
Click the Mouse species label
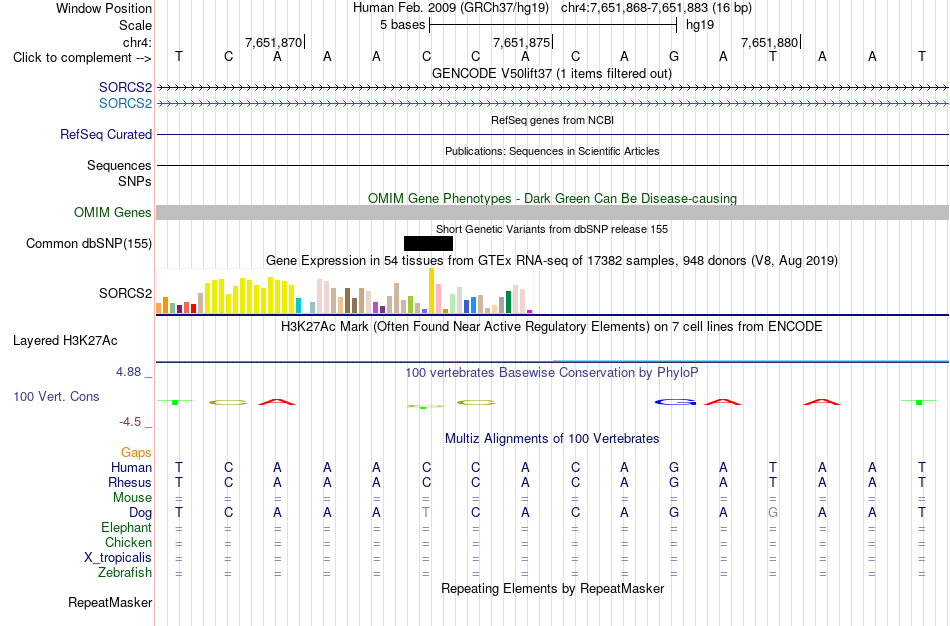(x=132, y=498)
